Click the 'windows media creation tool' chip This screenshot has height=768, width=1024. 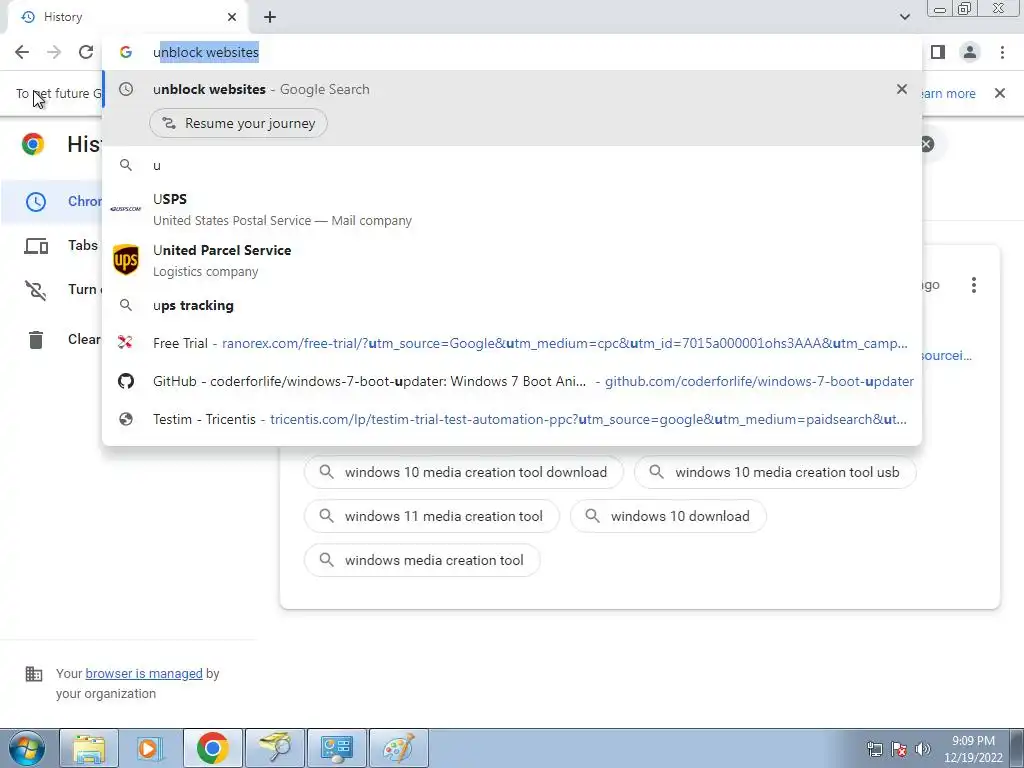422,560
